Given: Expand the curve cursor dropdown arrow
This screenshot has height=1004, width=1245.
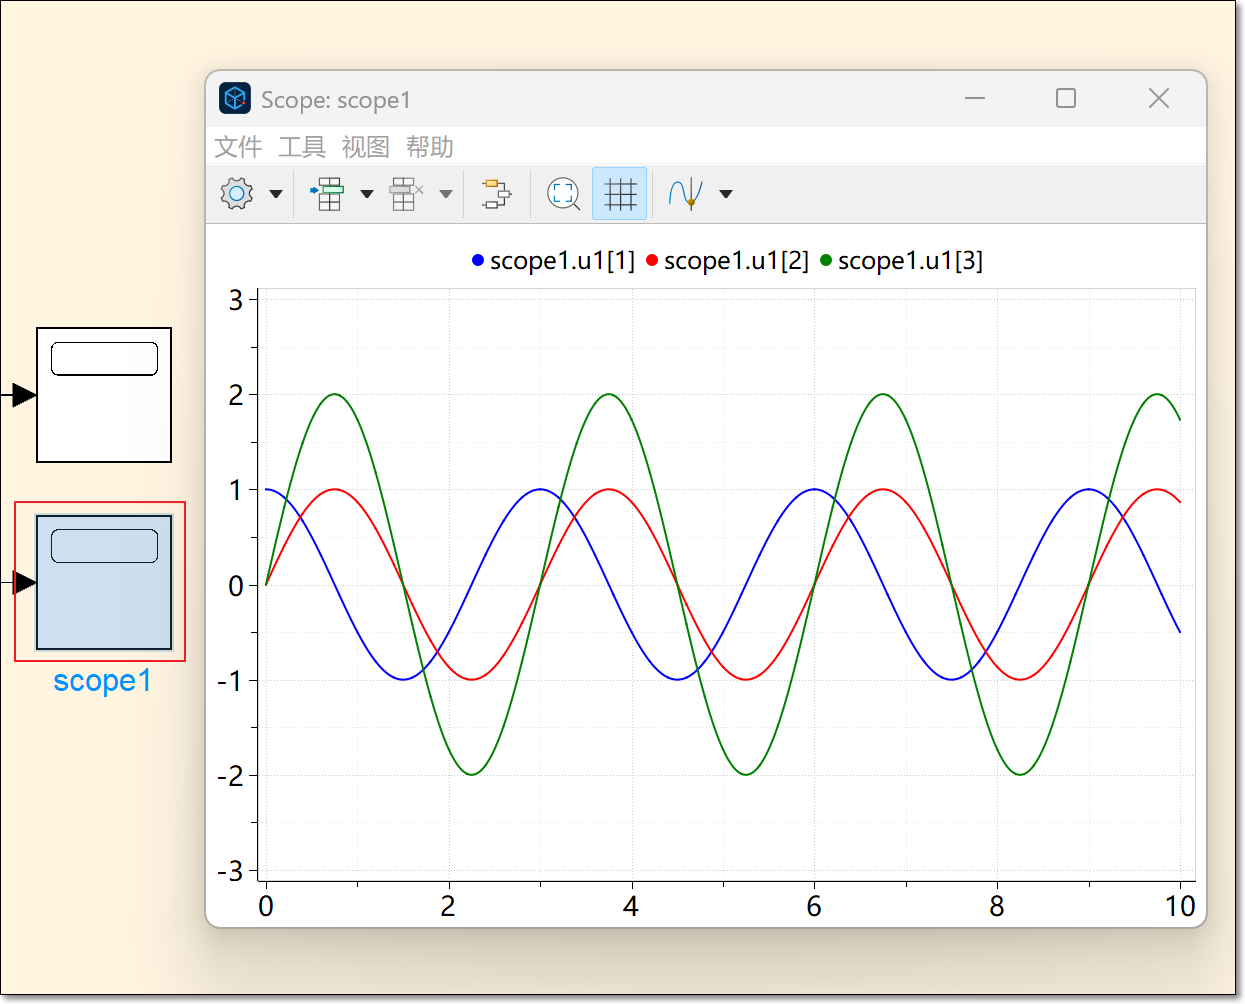Looking at the screenshot, I should [726, 194].
